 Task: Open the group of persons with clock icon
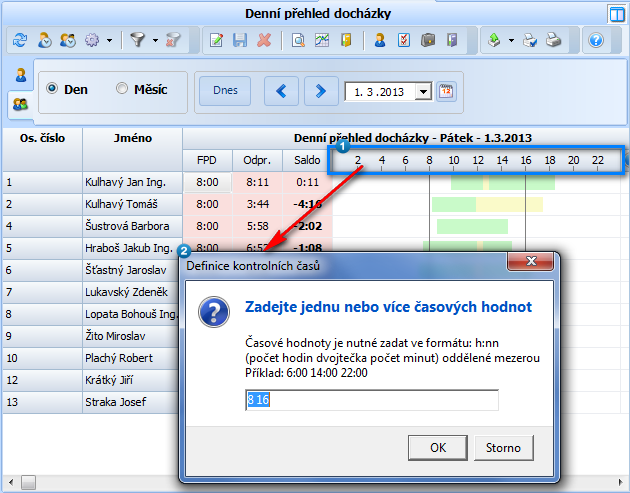[x=68, y=40]
